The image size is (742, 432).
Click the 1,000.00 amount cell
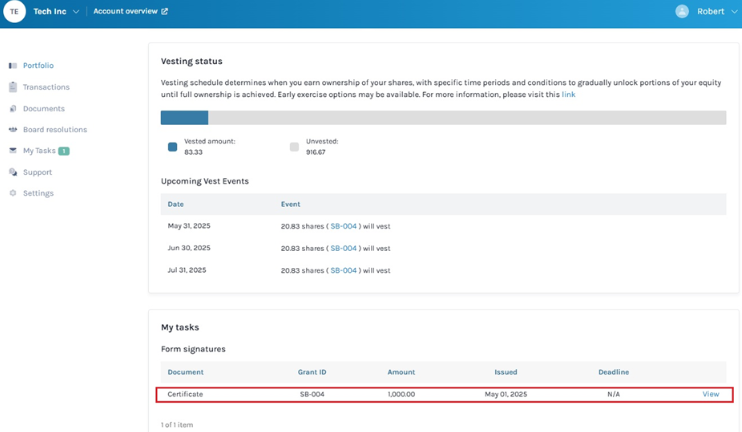pyautogui.click(x=401, y=394)
